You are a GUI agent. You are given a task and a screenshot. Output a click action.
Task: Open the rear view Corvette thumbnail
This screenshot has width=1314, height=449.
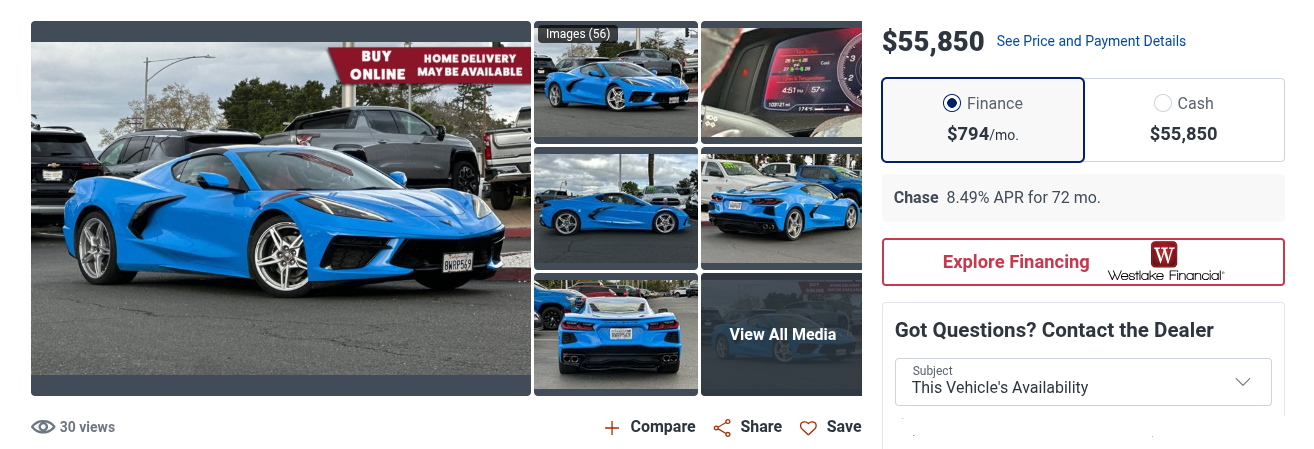(616, 334)
